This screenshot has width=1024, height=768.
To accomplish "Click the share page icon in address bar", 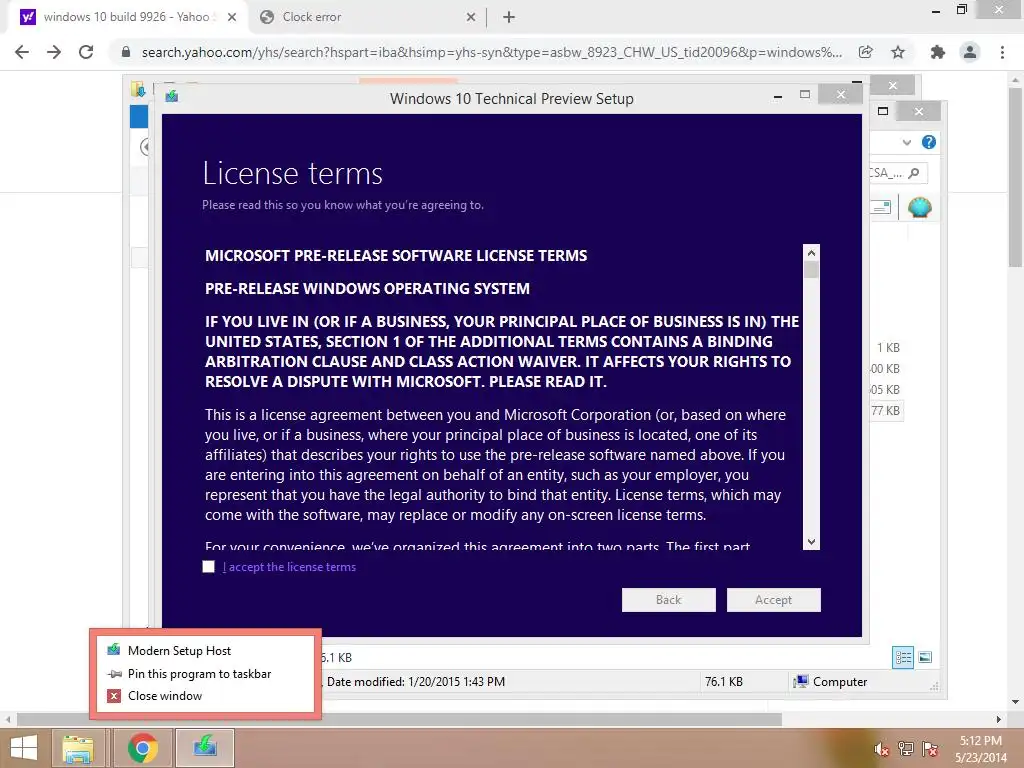I will pyautogui.click(x=866, y=52).
